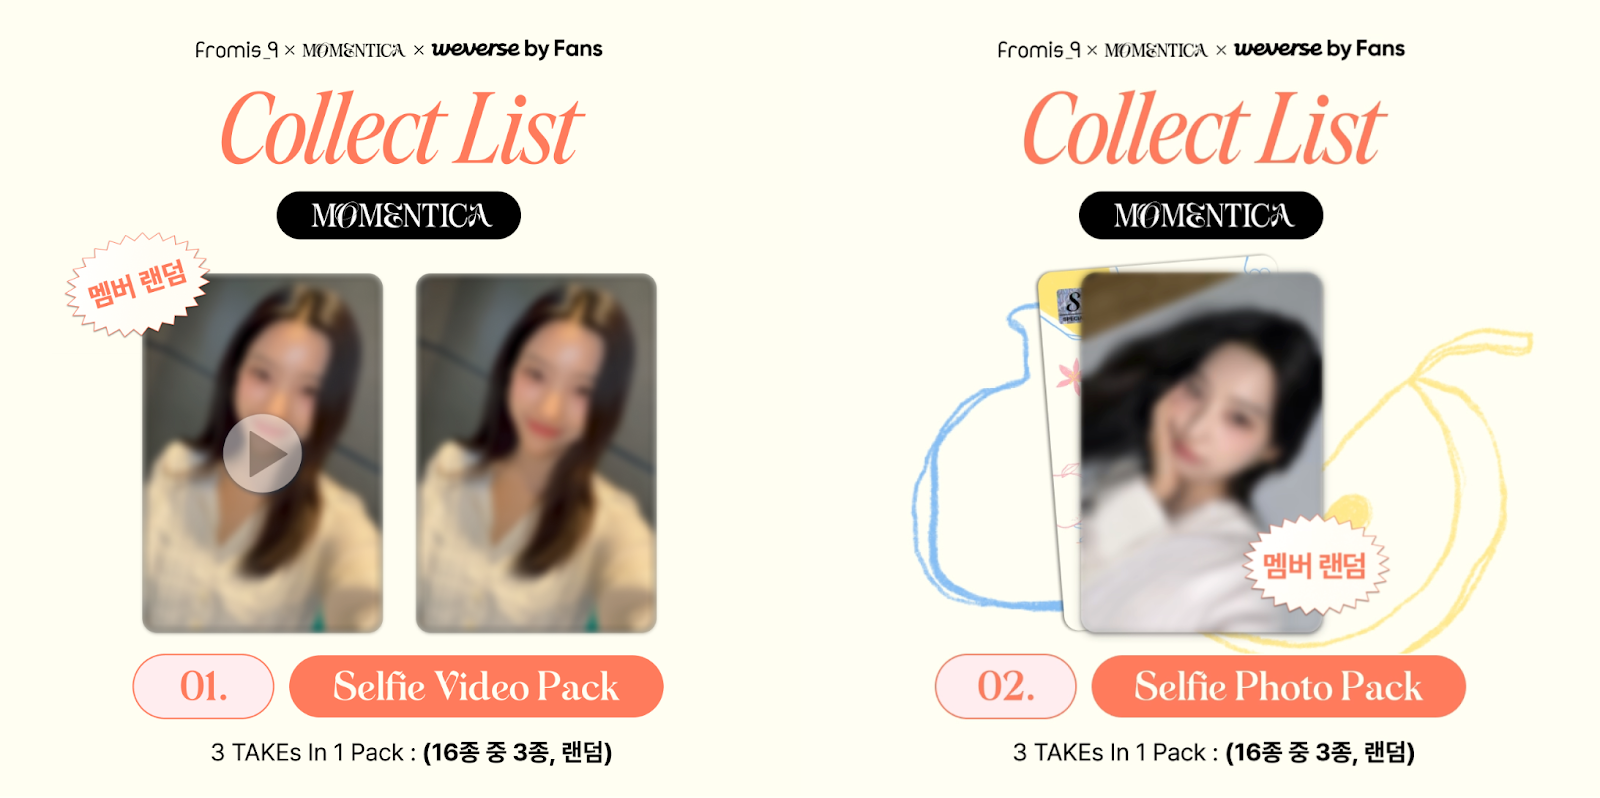
Task: Click the right Collect List heading
Action: point(1203,129)
